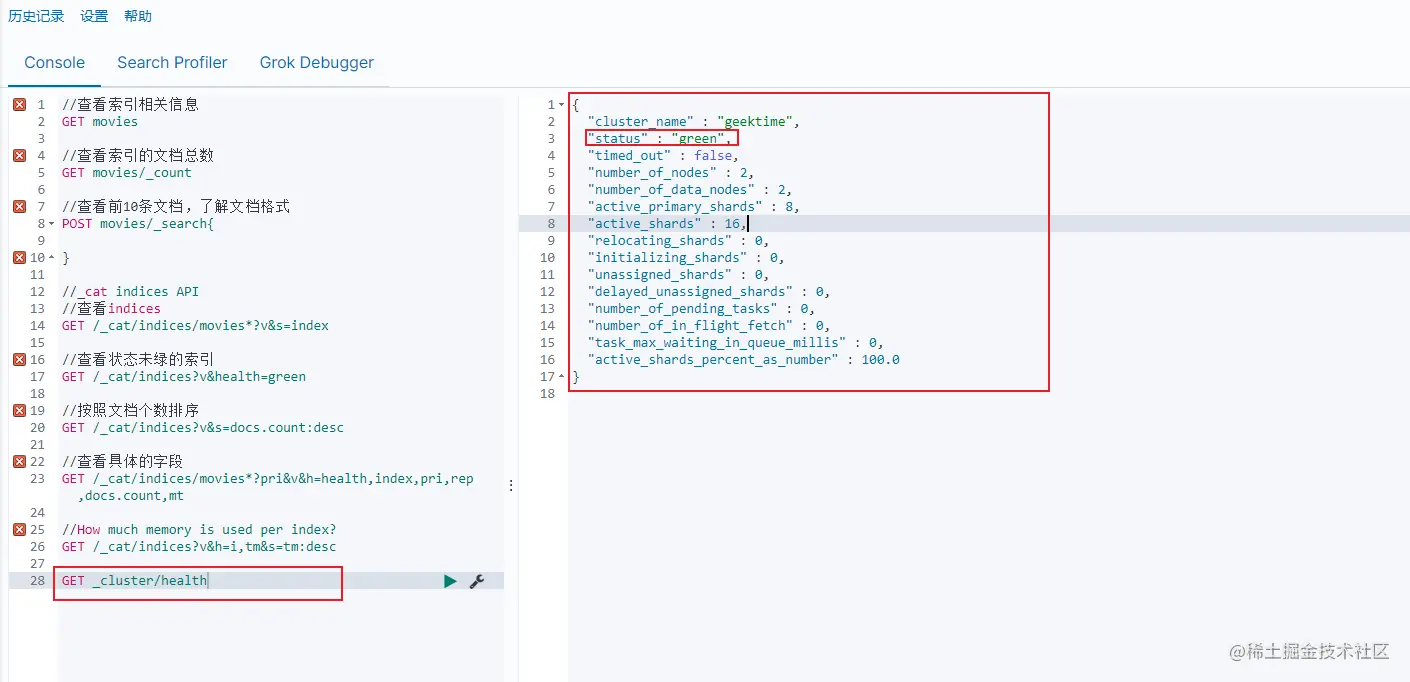Click the error marker on editor line 19
Viewport: 1410px width, 682px height.
19,411
